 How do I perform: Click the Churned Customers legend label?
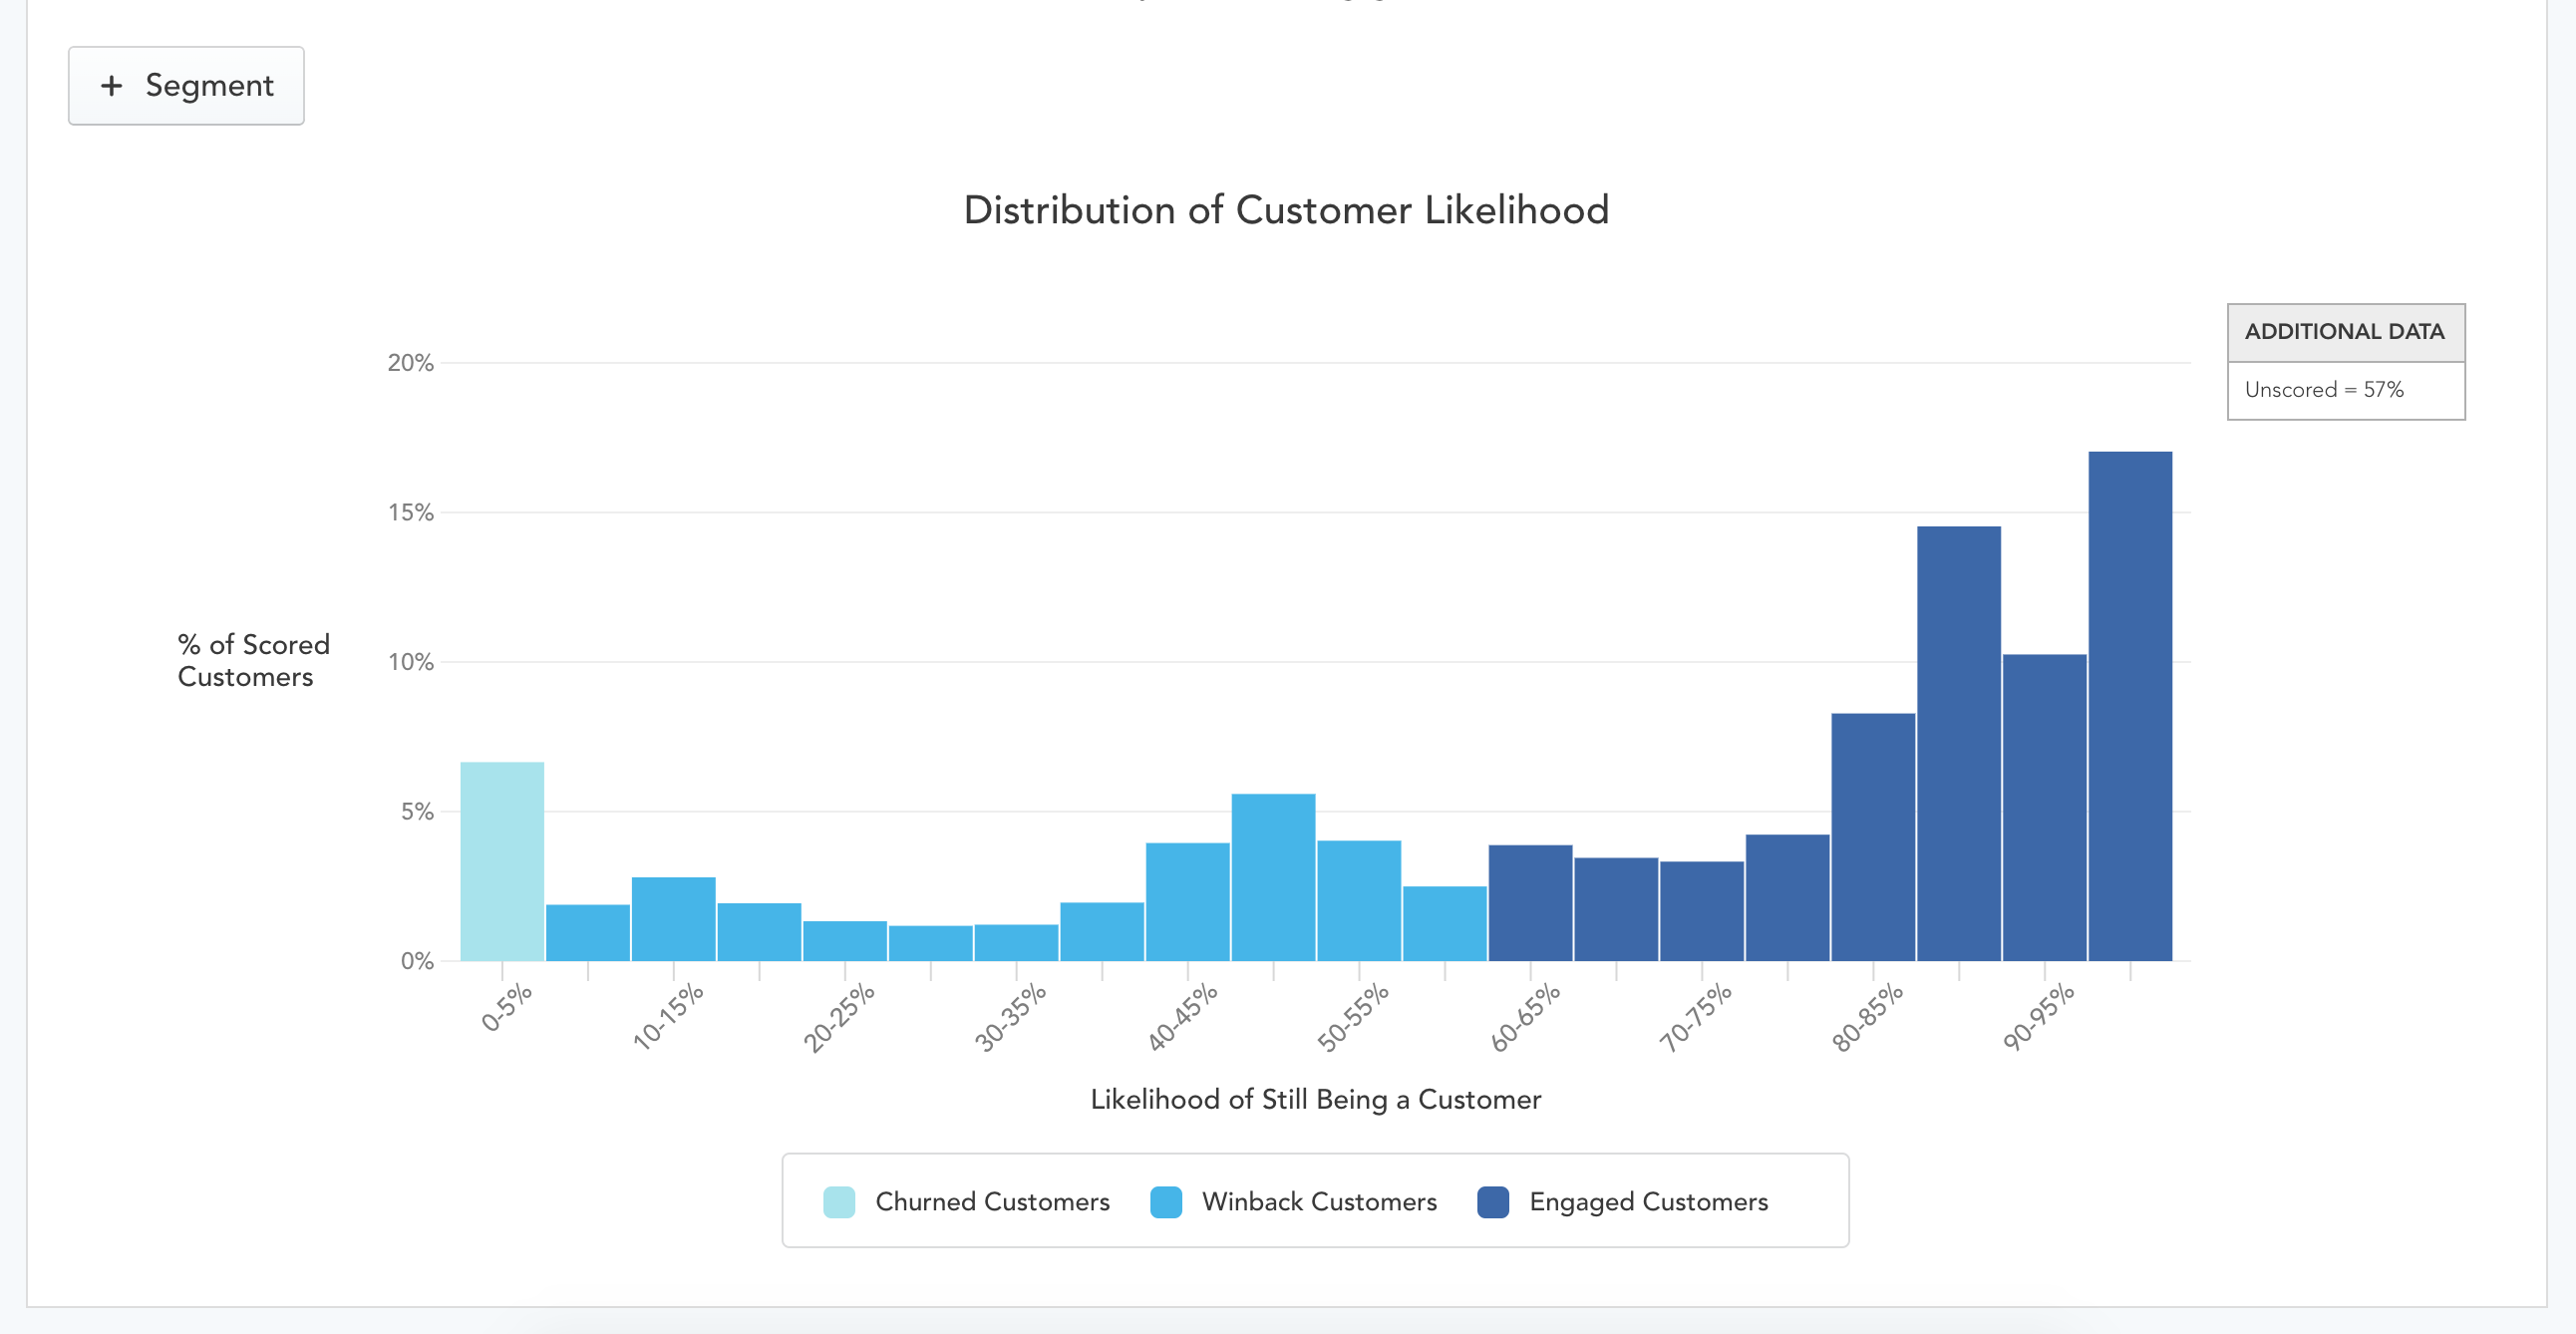(992, 1202)
